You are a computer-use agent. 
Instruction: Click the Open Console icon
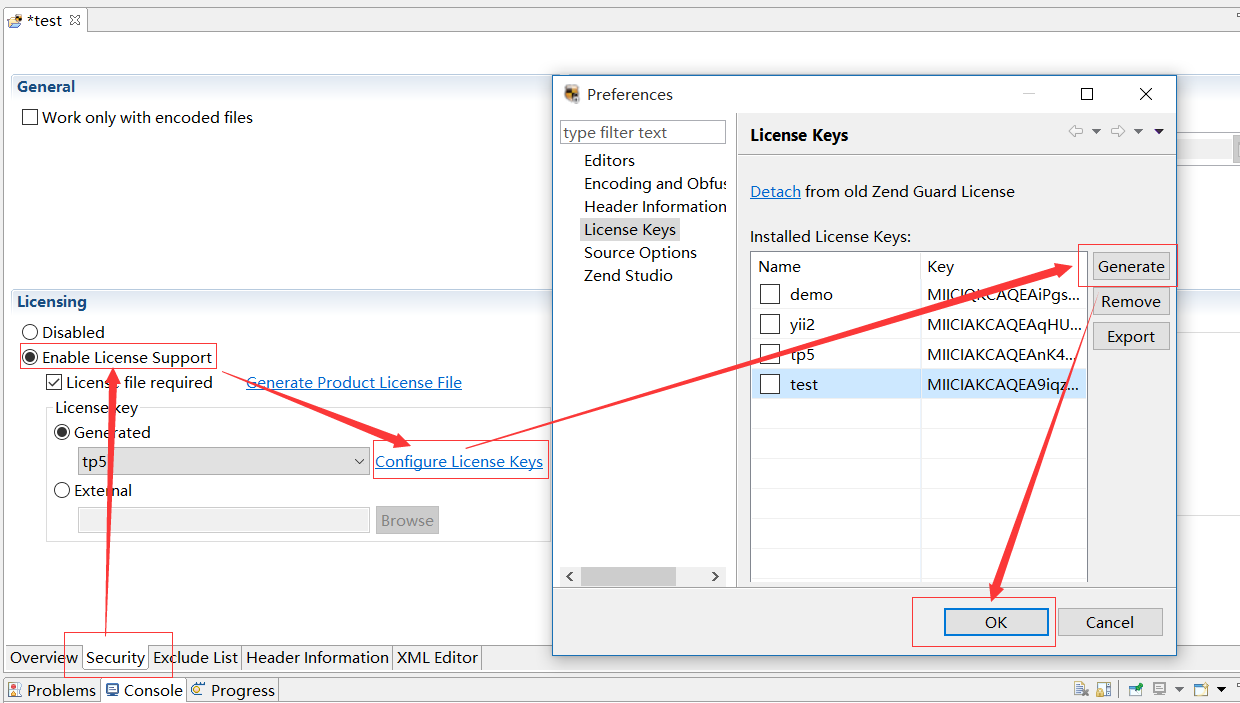tap(1201, 689)
